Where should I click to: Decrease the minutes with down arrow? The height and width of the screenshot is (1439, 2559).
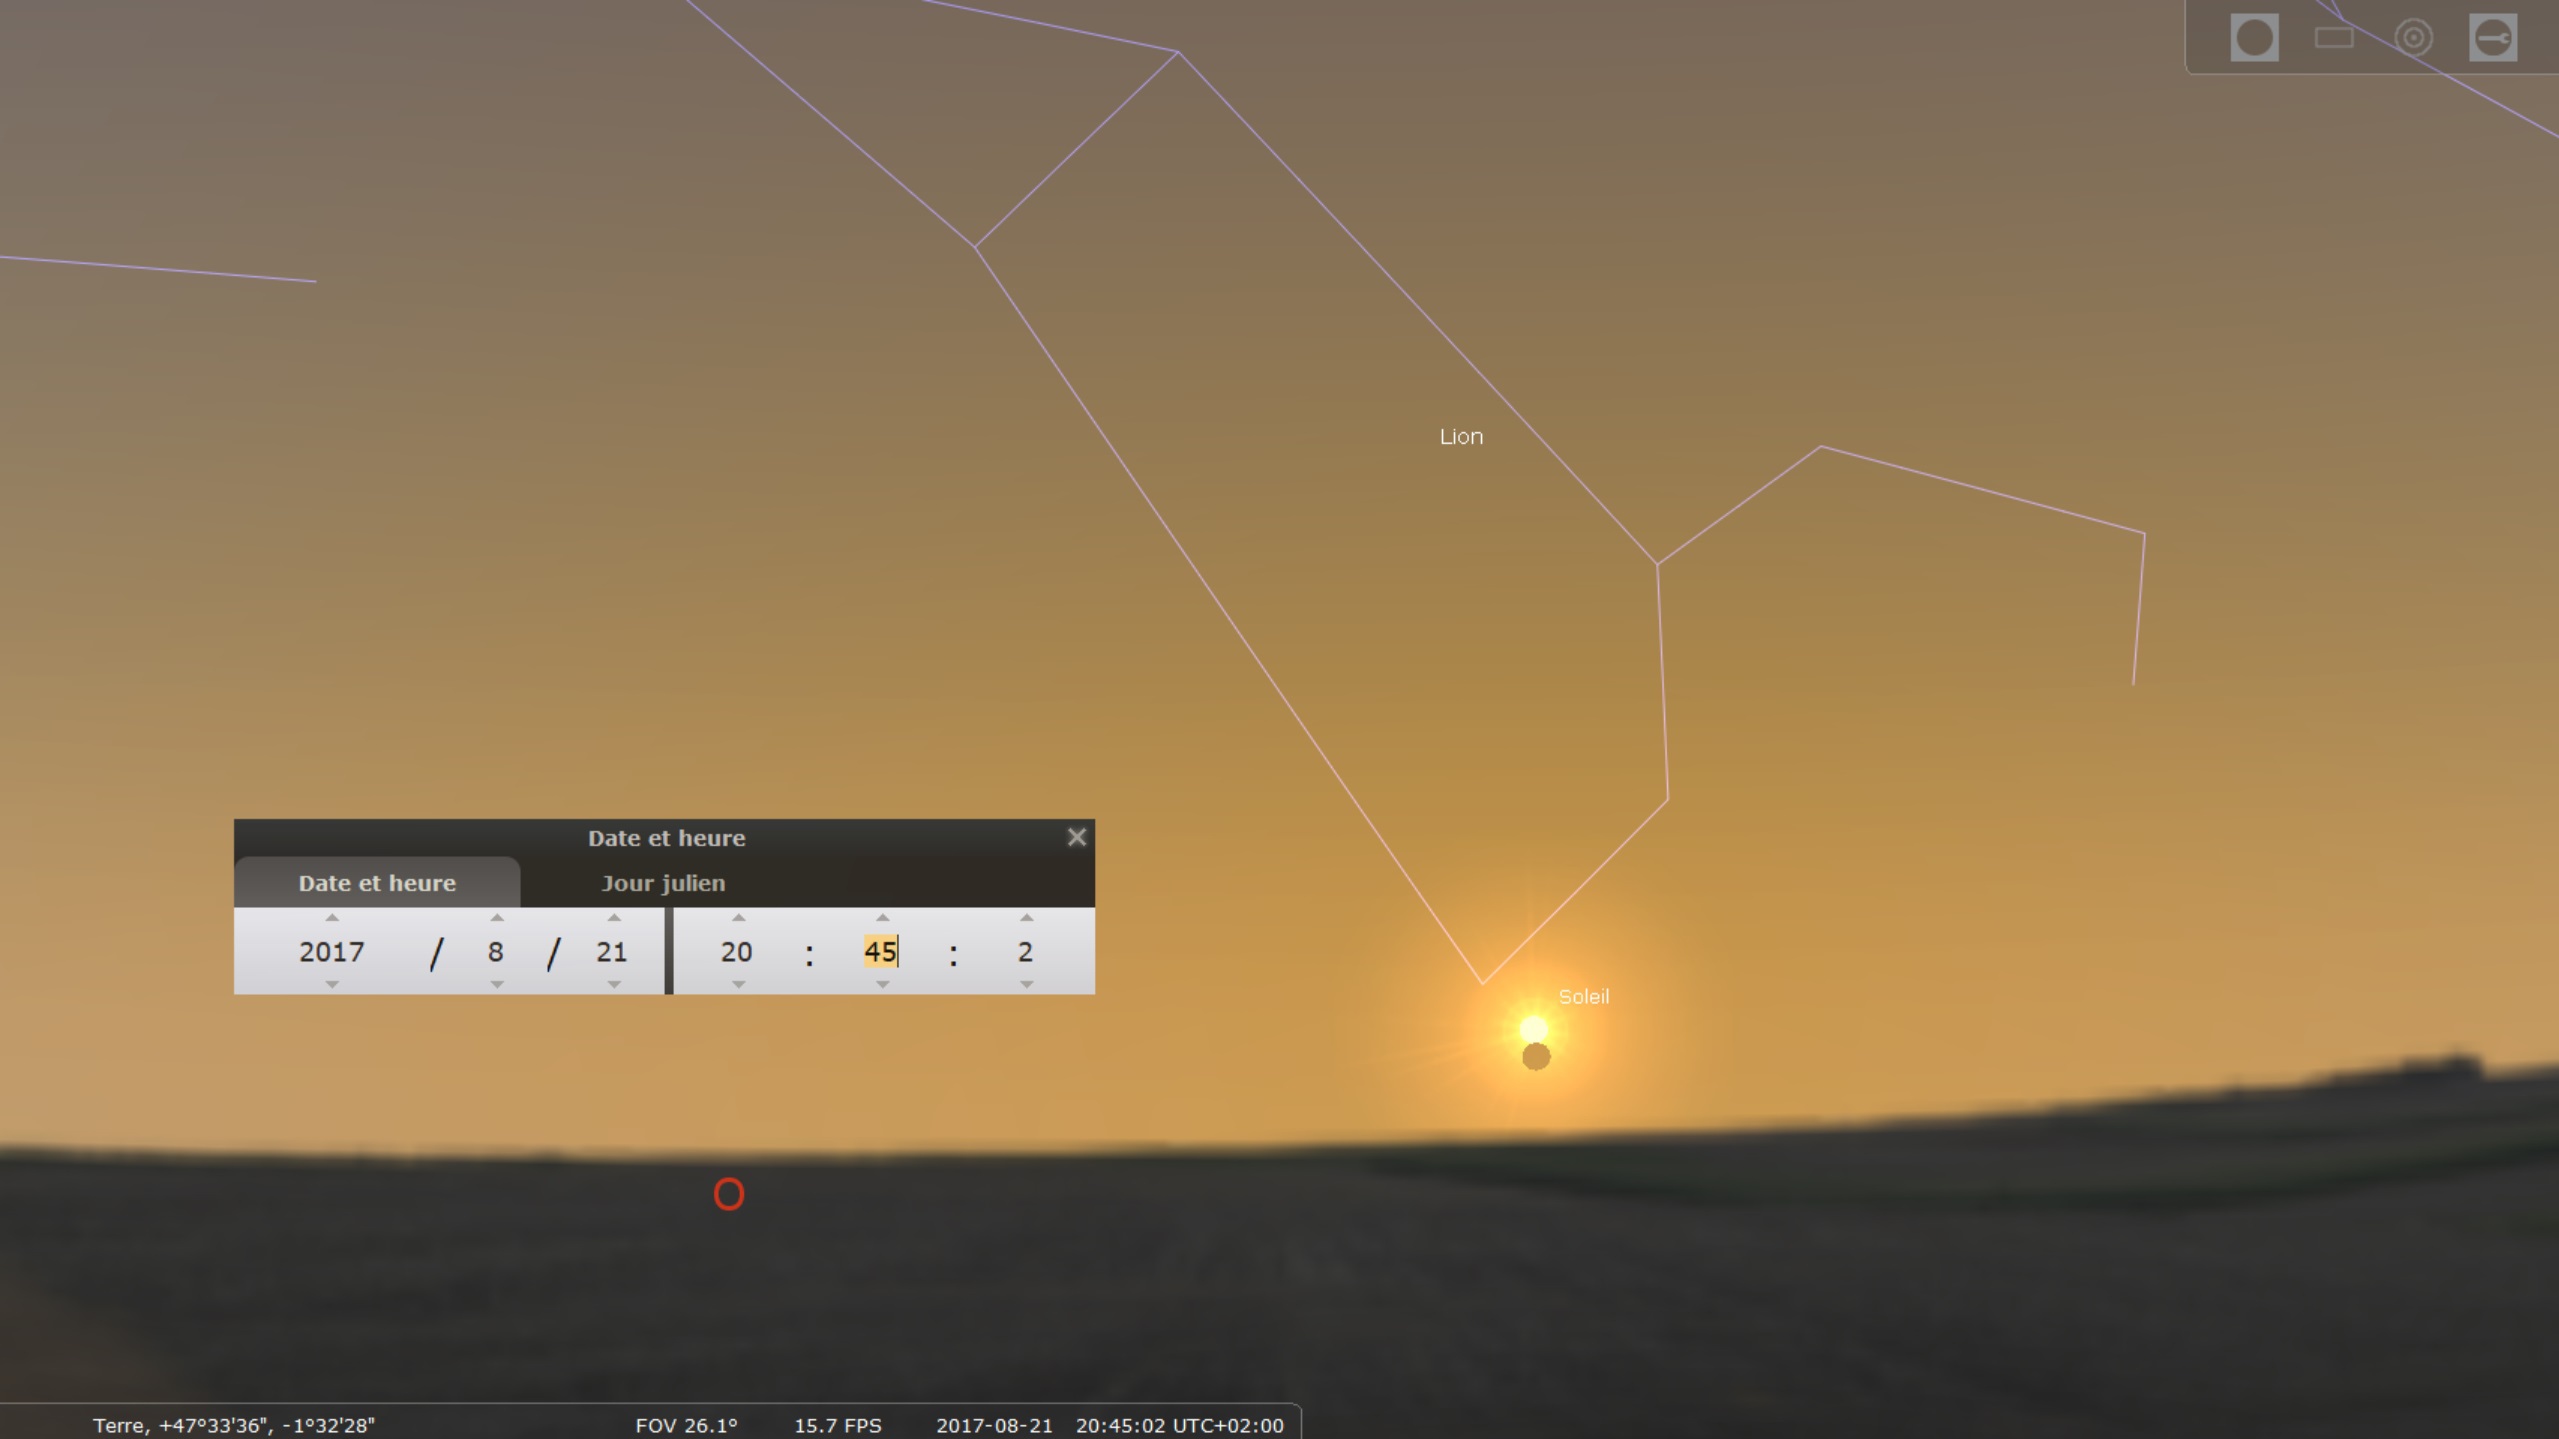[x=882, y=985]
